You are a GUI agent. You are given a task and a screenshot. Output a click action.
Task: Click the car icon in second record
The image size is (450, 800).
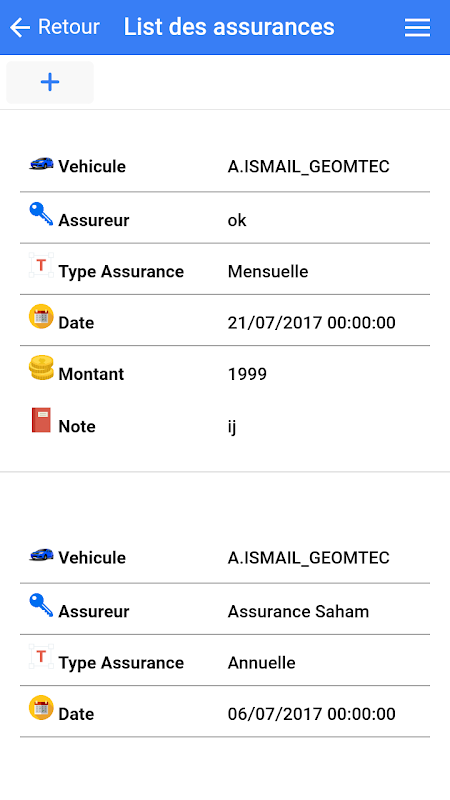click(x=41, y=554)
